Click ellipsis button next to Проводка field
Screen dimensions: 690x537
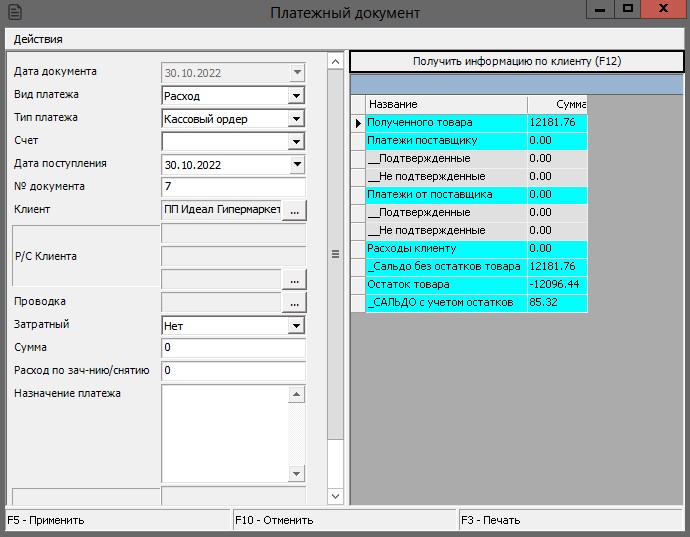(x=294, y=302)
